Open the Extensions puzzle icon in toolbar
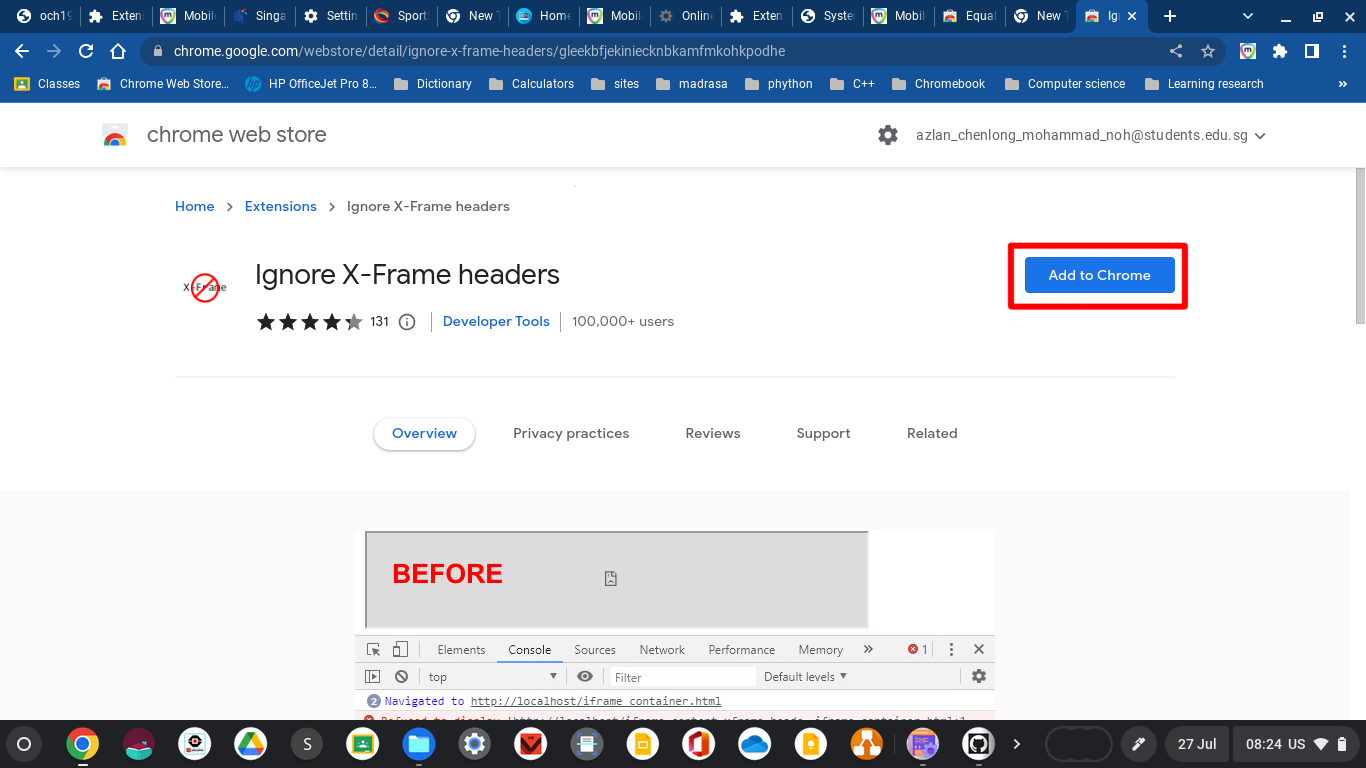Screen dimensions: 1366x768 tap(1279, 51)
